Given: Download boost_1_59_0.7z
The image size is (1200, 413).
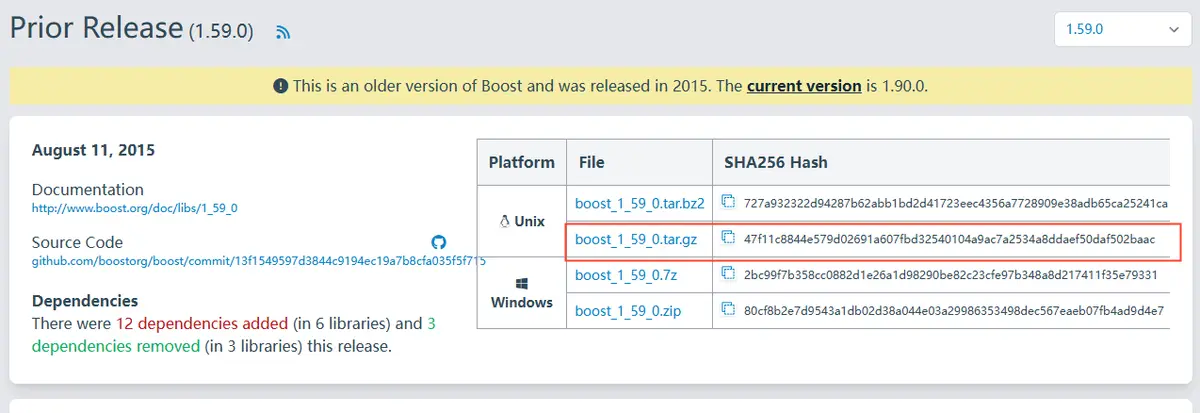Looking at the screenshot, I should coord(626,275).
